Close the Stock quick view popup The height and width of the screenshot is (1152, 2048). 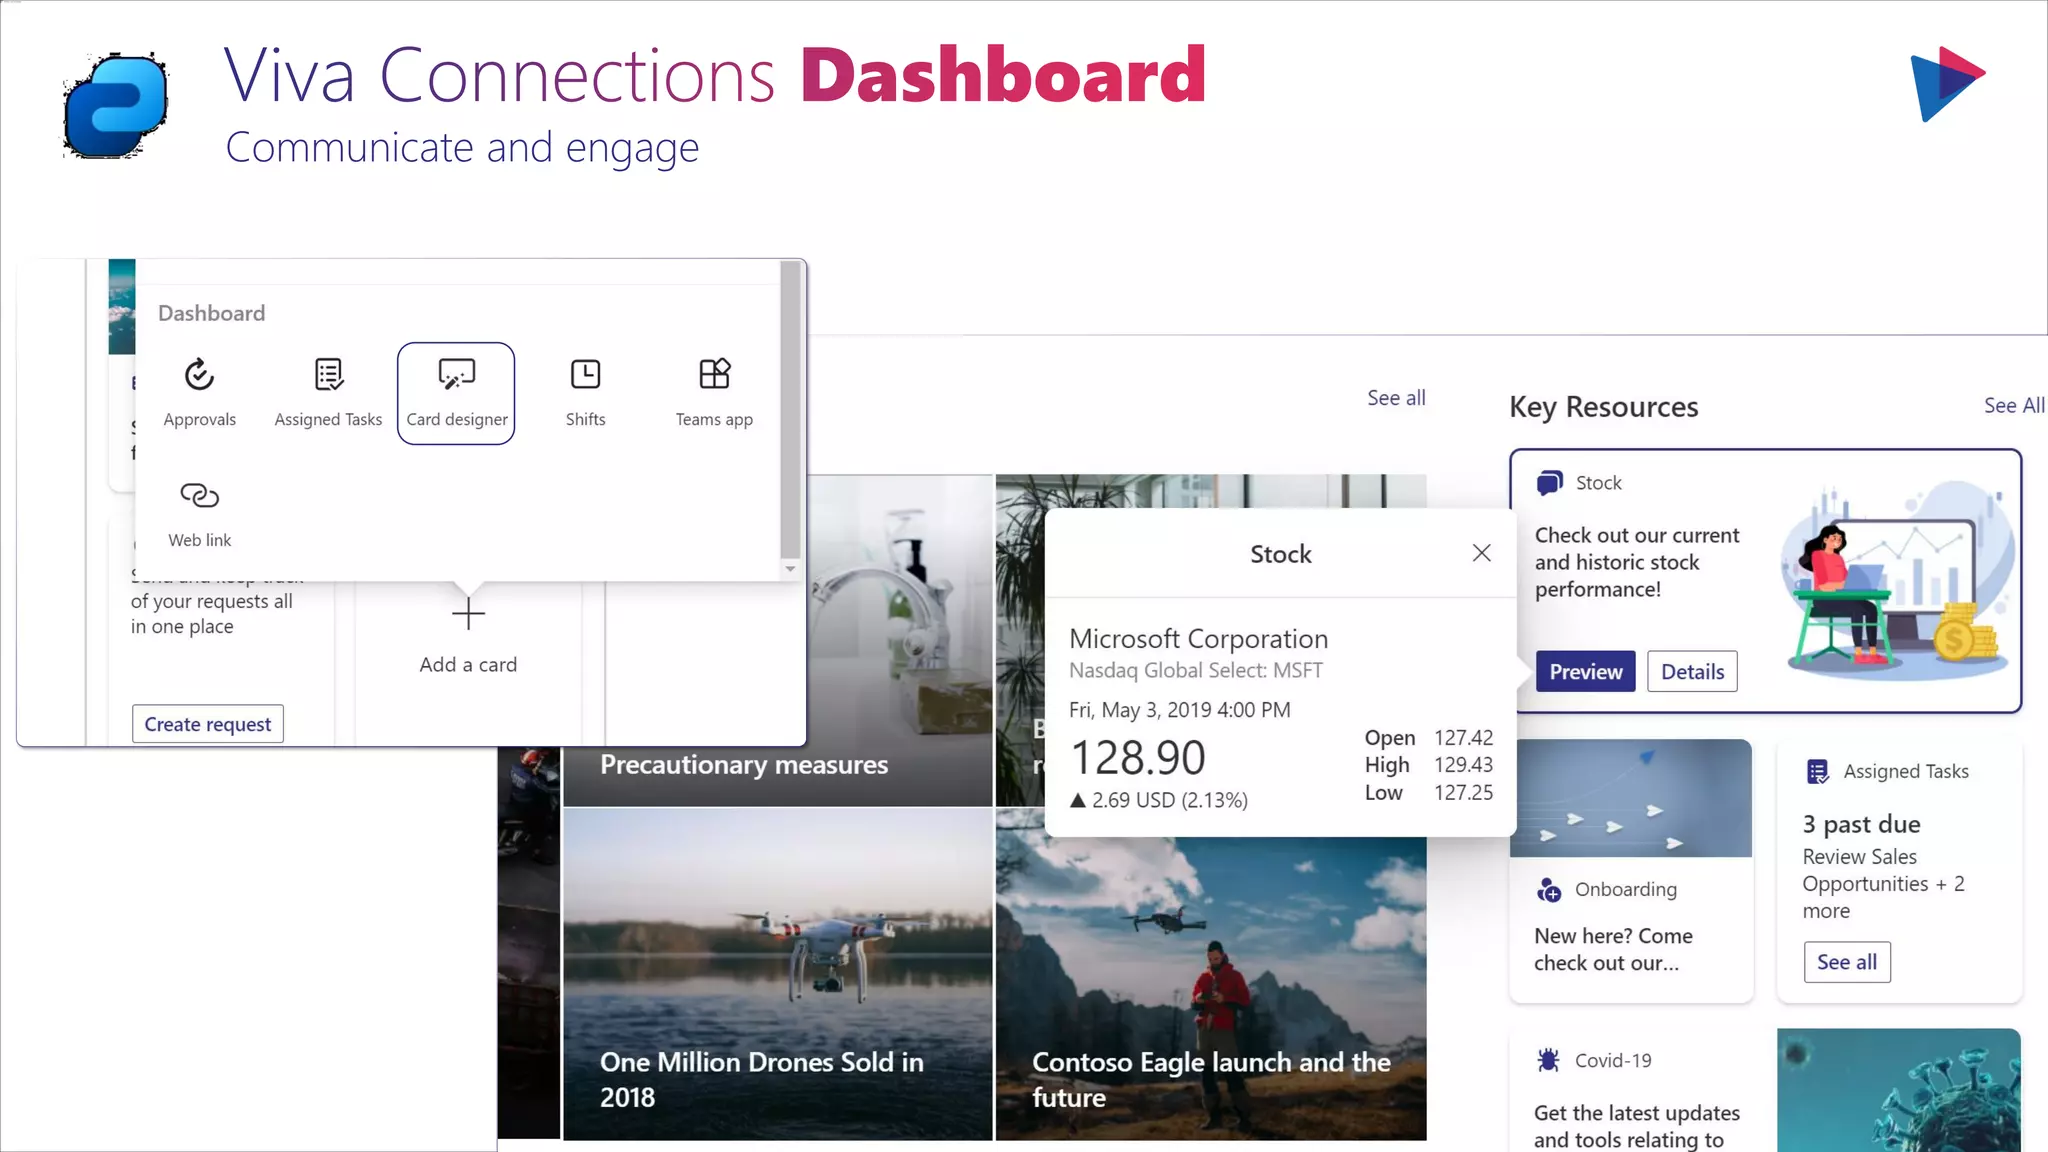(x=1481, y=553)
